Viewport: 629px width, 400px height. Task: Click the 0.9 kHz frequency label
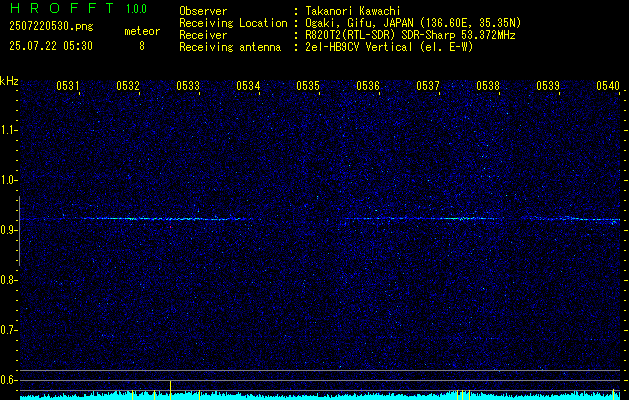pos(7,230)
